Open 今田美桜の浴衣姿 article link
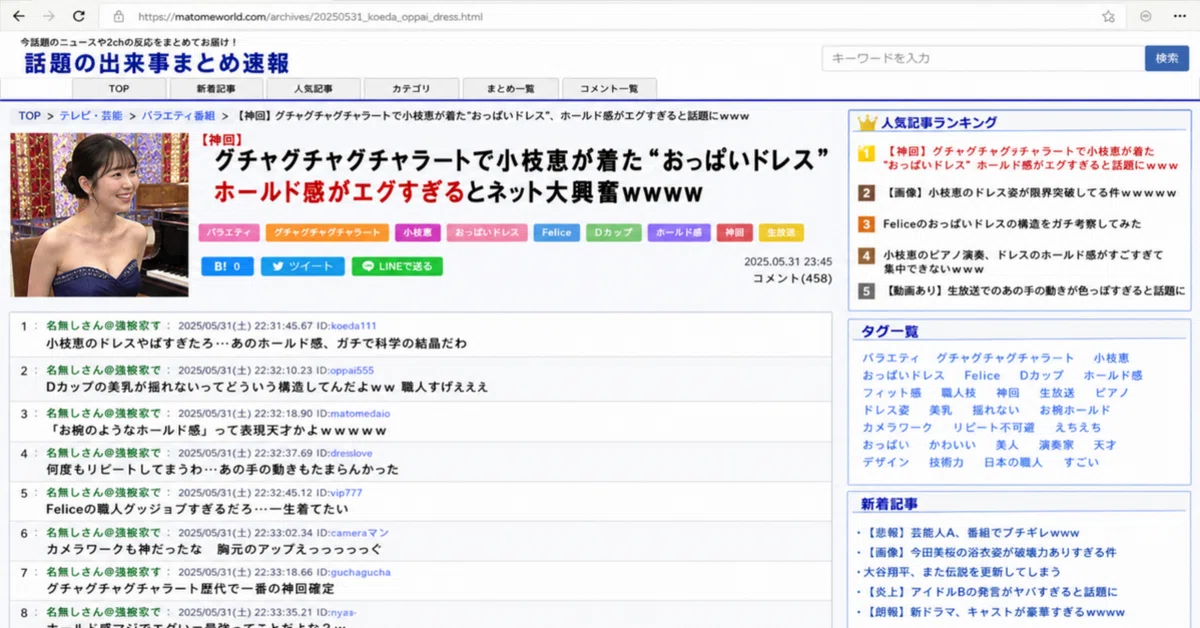Screen dimensions: 1200x628 coord(989,552)
